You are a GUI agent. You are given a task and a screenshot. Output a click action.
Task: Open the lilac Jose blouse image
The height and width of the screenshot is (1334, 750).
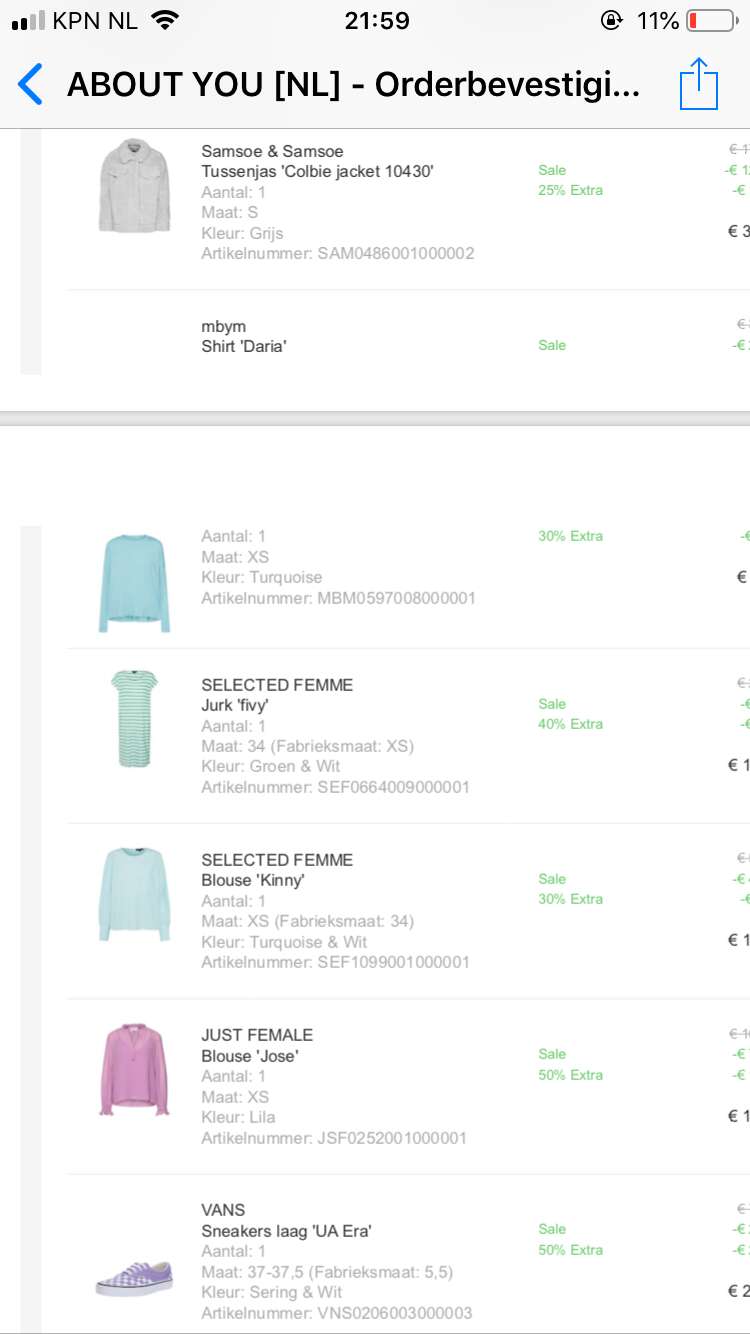click(x=134, y=1069)
